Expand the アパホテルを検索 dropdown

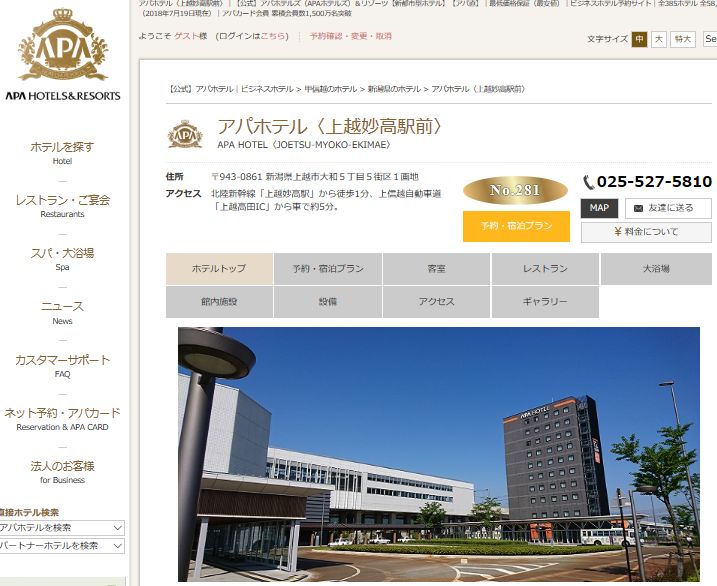tap(62, 528)
